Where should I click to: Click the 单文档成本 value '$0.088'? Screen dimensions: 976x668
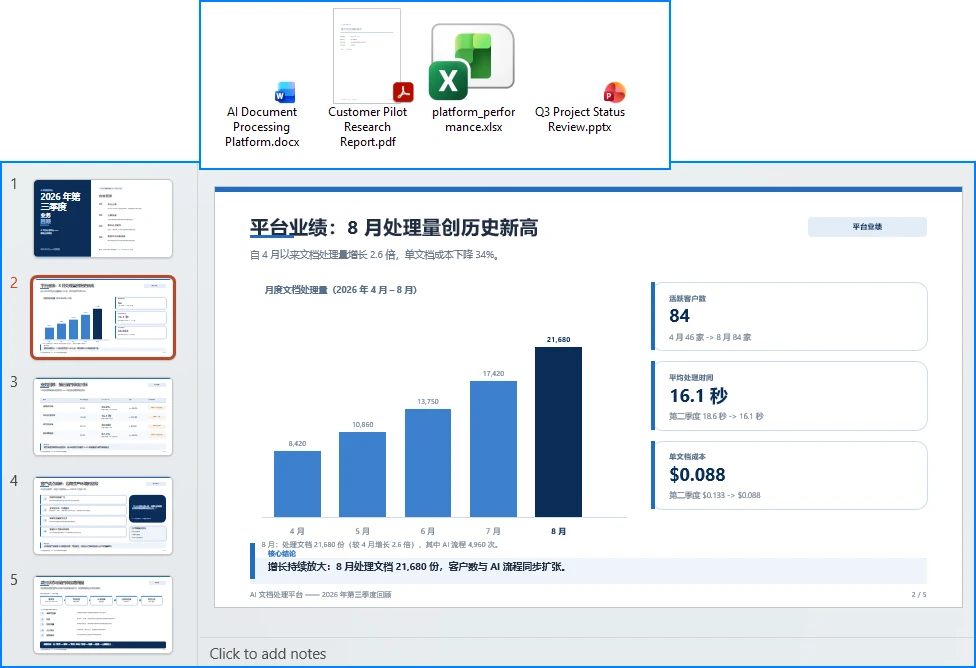697,474
